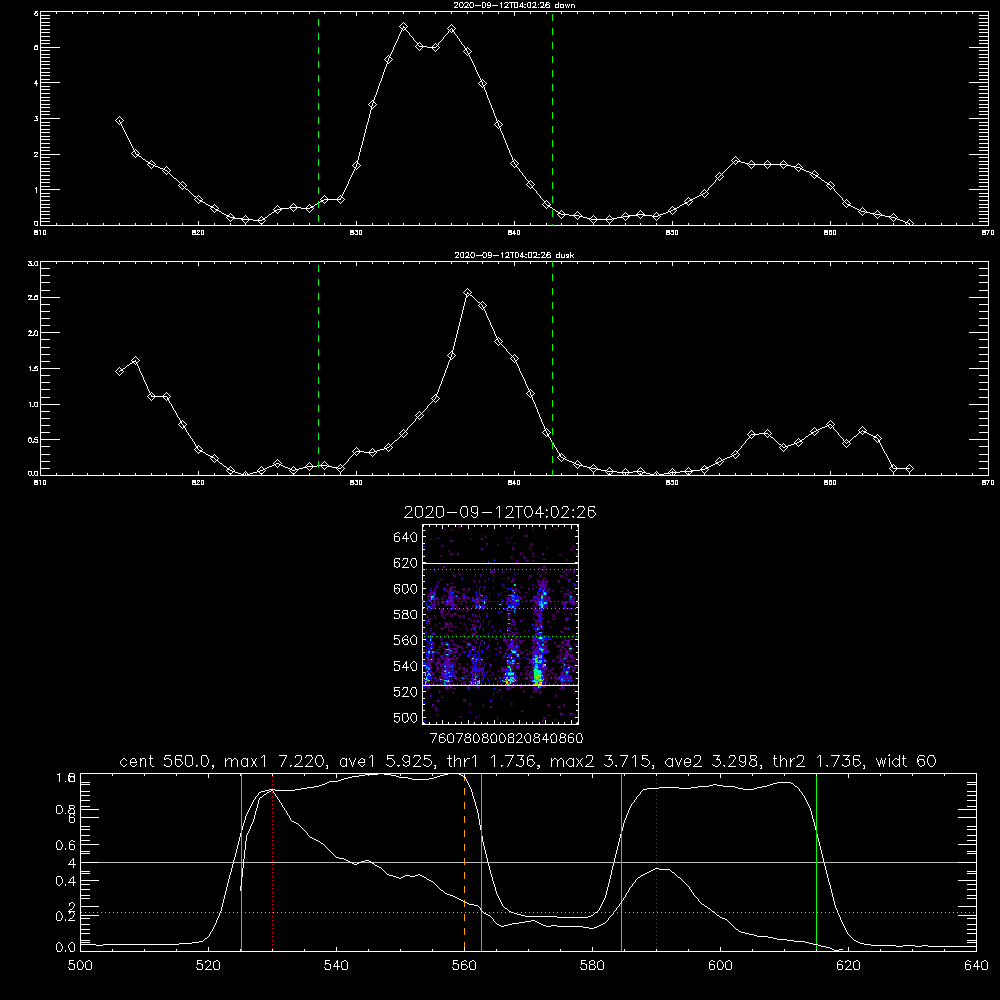The height and width of the screenshot is (1000, 1000).
Task: Click the left green dashed line in dusk plot
Action: tap(318, 369)
